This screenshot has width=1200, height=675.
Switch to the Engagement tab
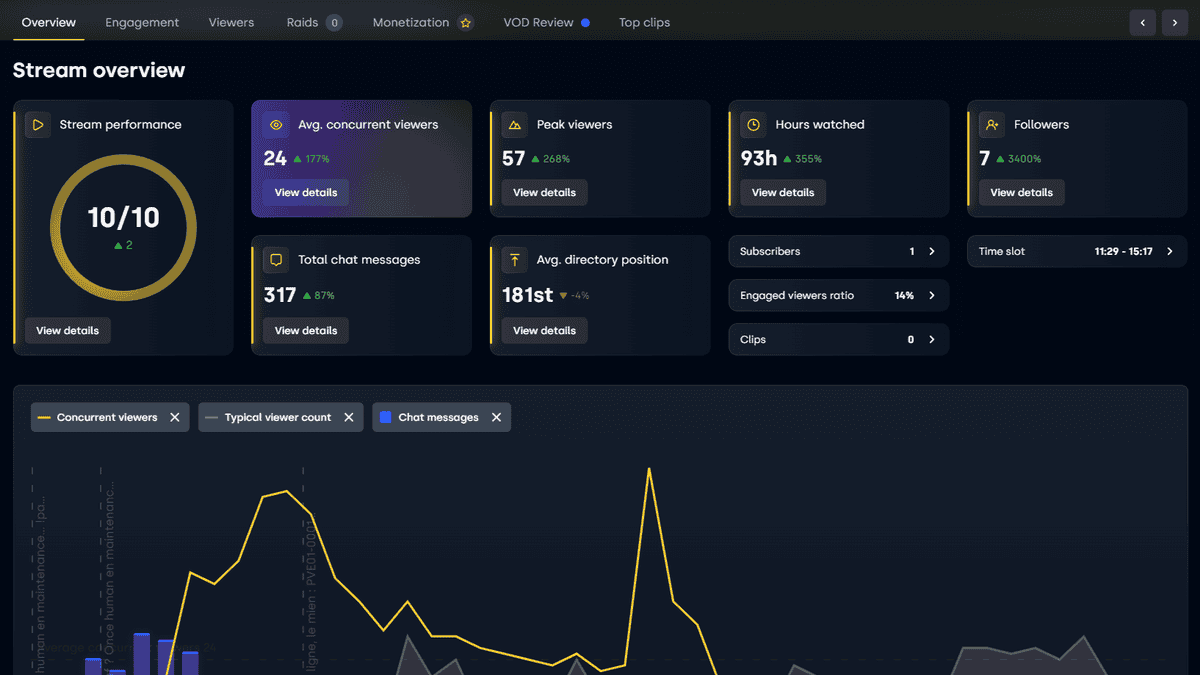pyautogui.click(x=142, y=22)
